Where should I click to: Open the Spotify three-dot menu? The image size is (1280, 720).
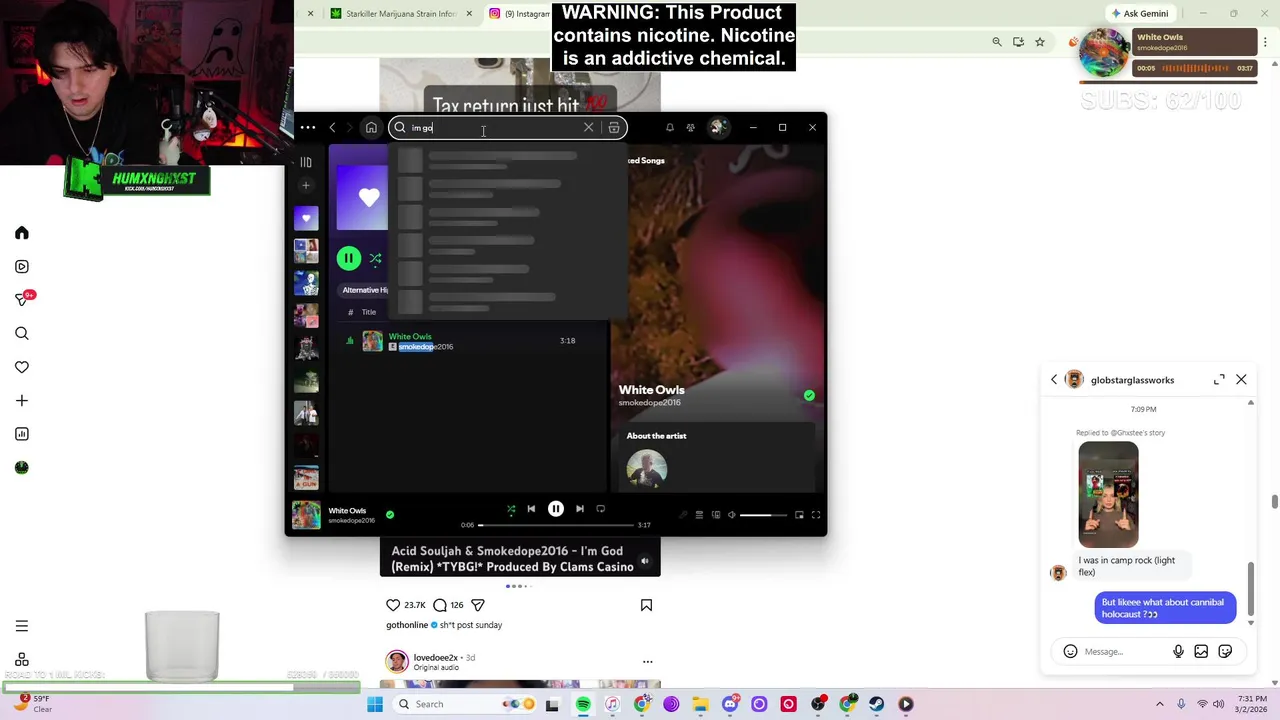point(308,127)
